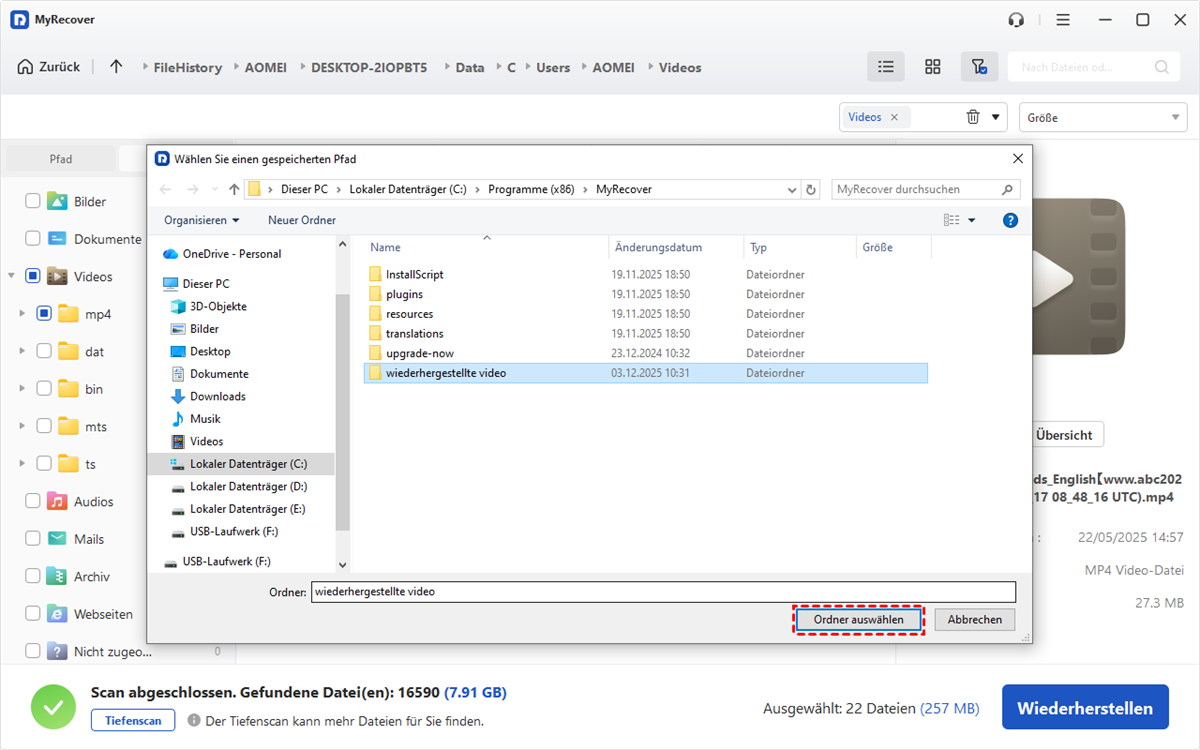Open the Organisieren dropdown menu
Screen dimensions: 1200x750
pyautogui.click(x=202, y=220)
